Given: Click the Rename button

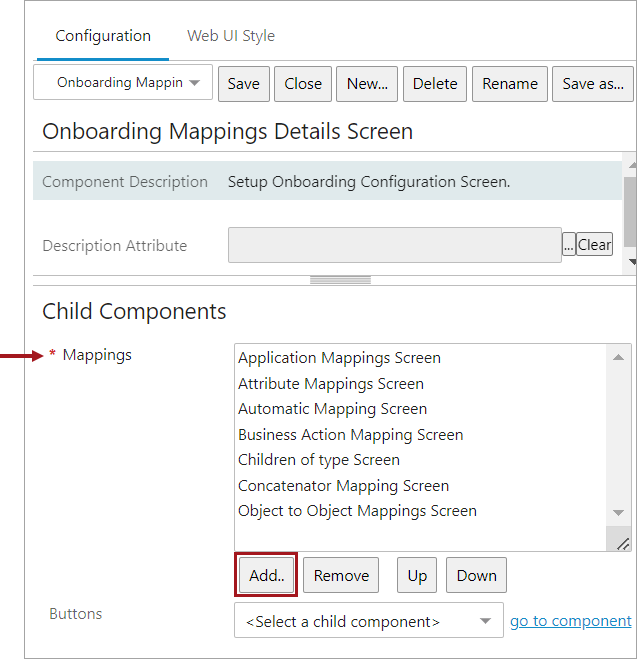Looking at the screenshot, I should click(510, 84).
